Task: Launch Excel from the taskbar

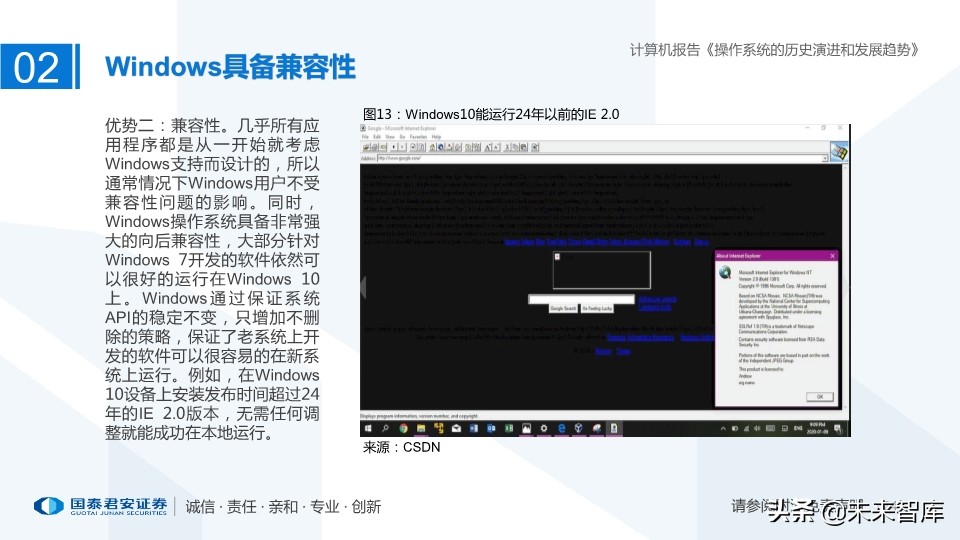Action: point(509,429)
